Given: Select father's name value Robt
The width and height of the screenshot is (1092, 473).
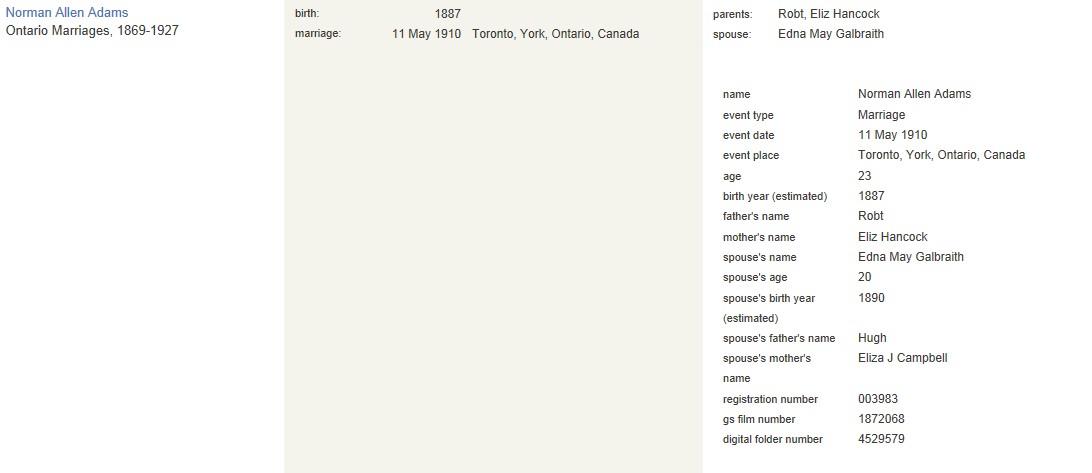Looking at the screenshot, I should coord(871,216).
